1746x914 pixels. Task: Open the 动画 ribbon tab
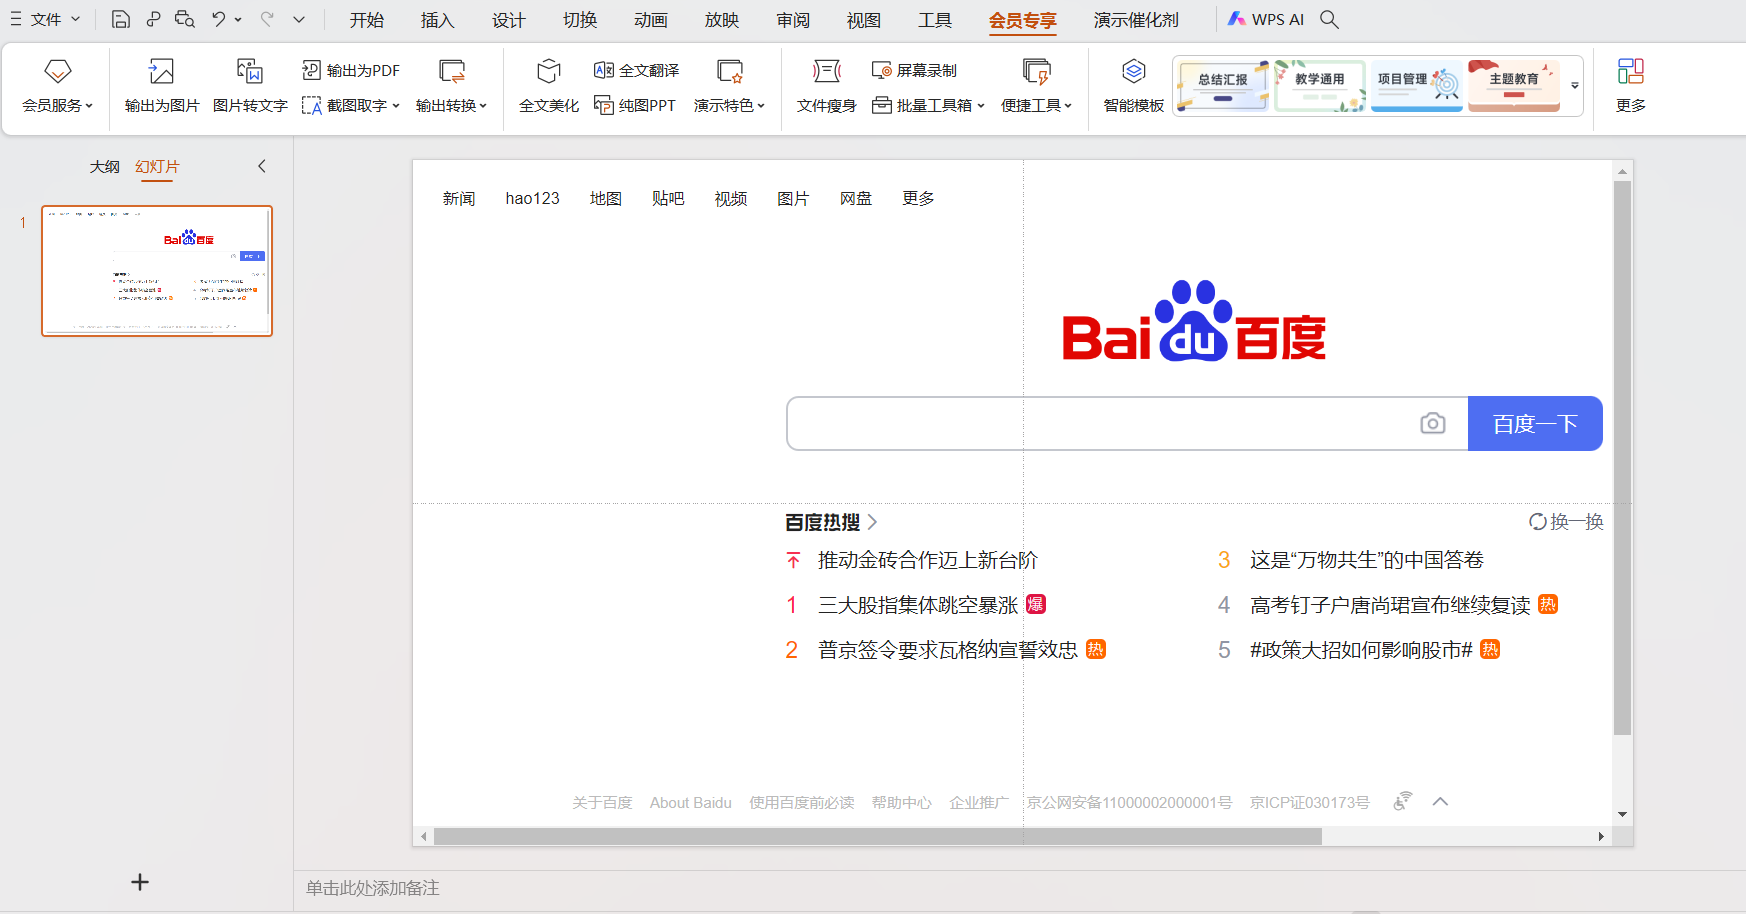coord(650,20)
